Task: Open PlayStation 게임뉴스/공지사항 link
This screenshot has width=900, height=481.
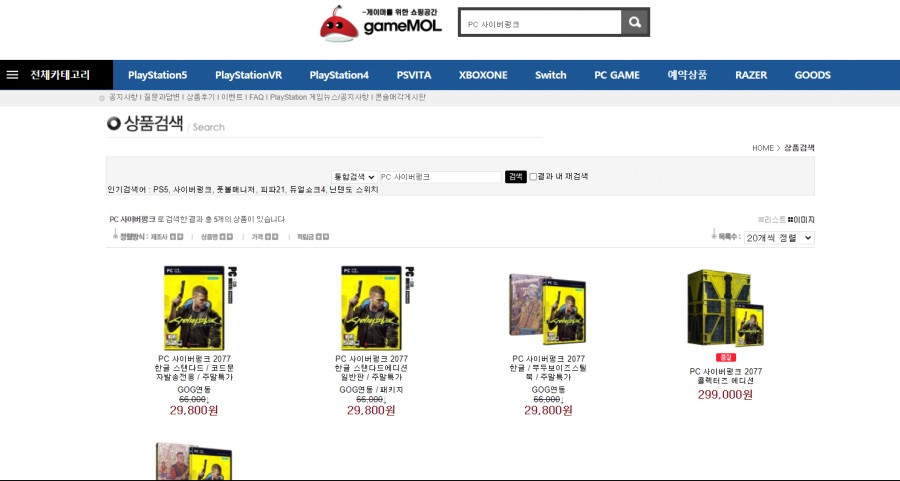Action: point(319,98)
